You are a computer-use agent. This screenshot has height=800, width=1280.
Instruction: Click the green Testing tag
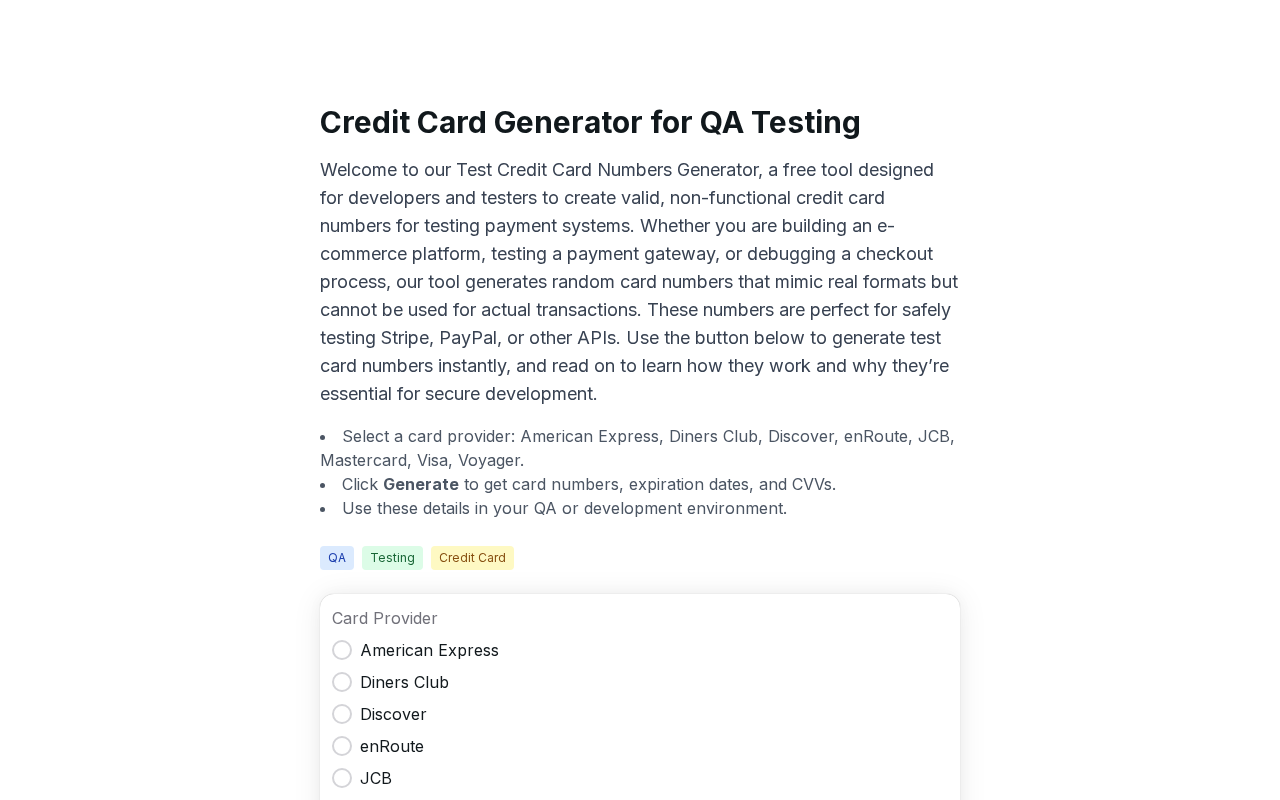pyautogui.click(x=392, y=558)
